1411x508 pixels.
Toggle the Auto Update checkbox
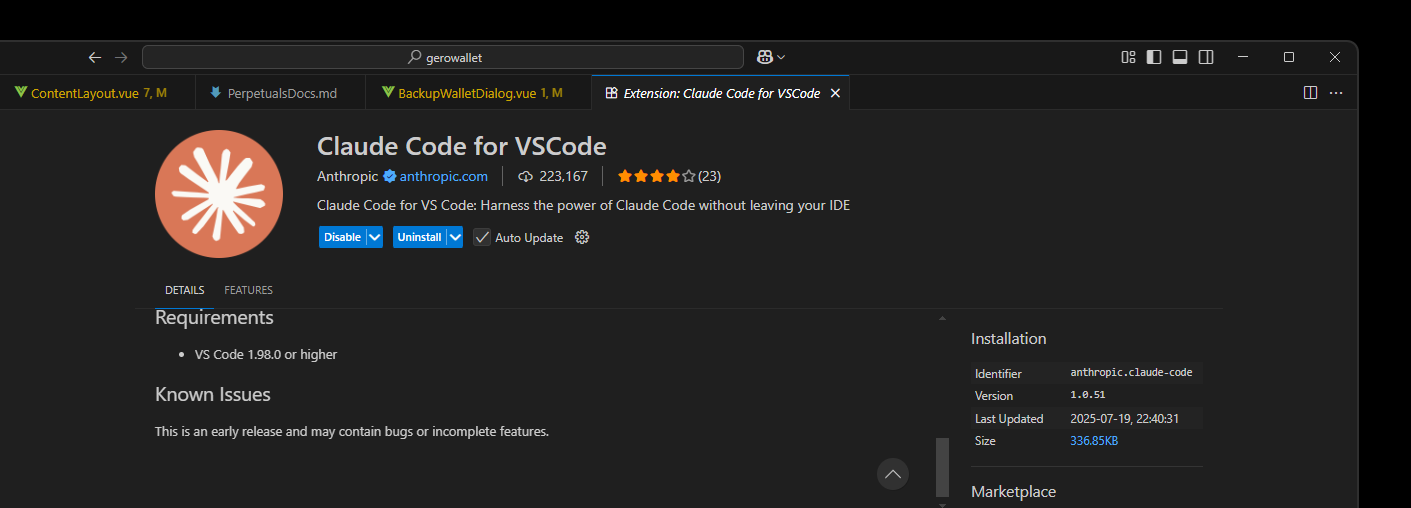pyautogui.click(x=482, y=237)
